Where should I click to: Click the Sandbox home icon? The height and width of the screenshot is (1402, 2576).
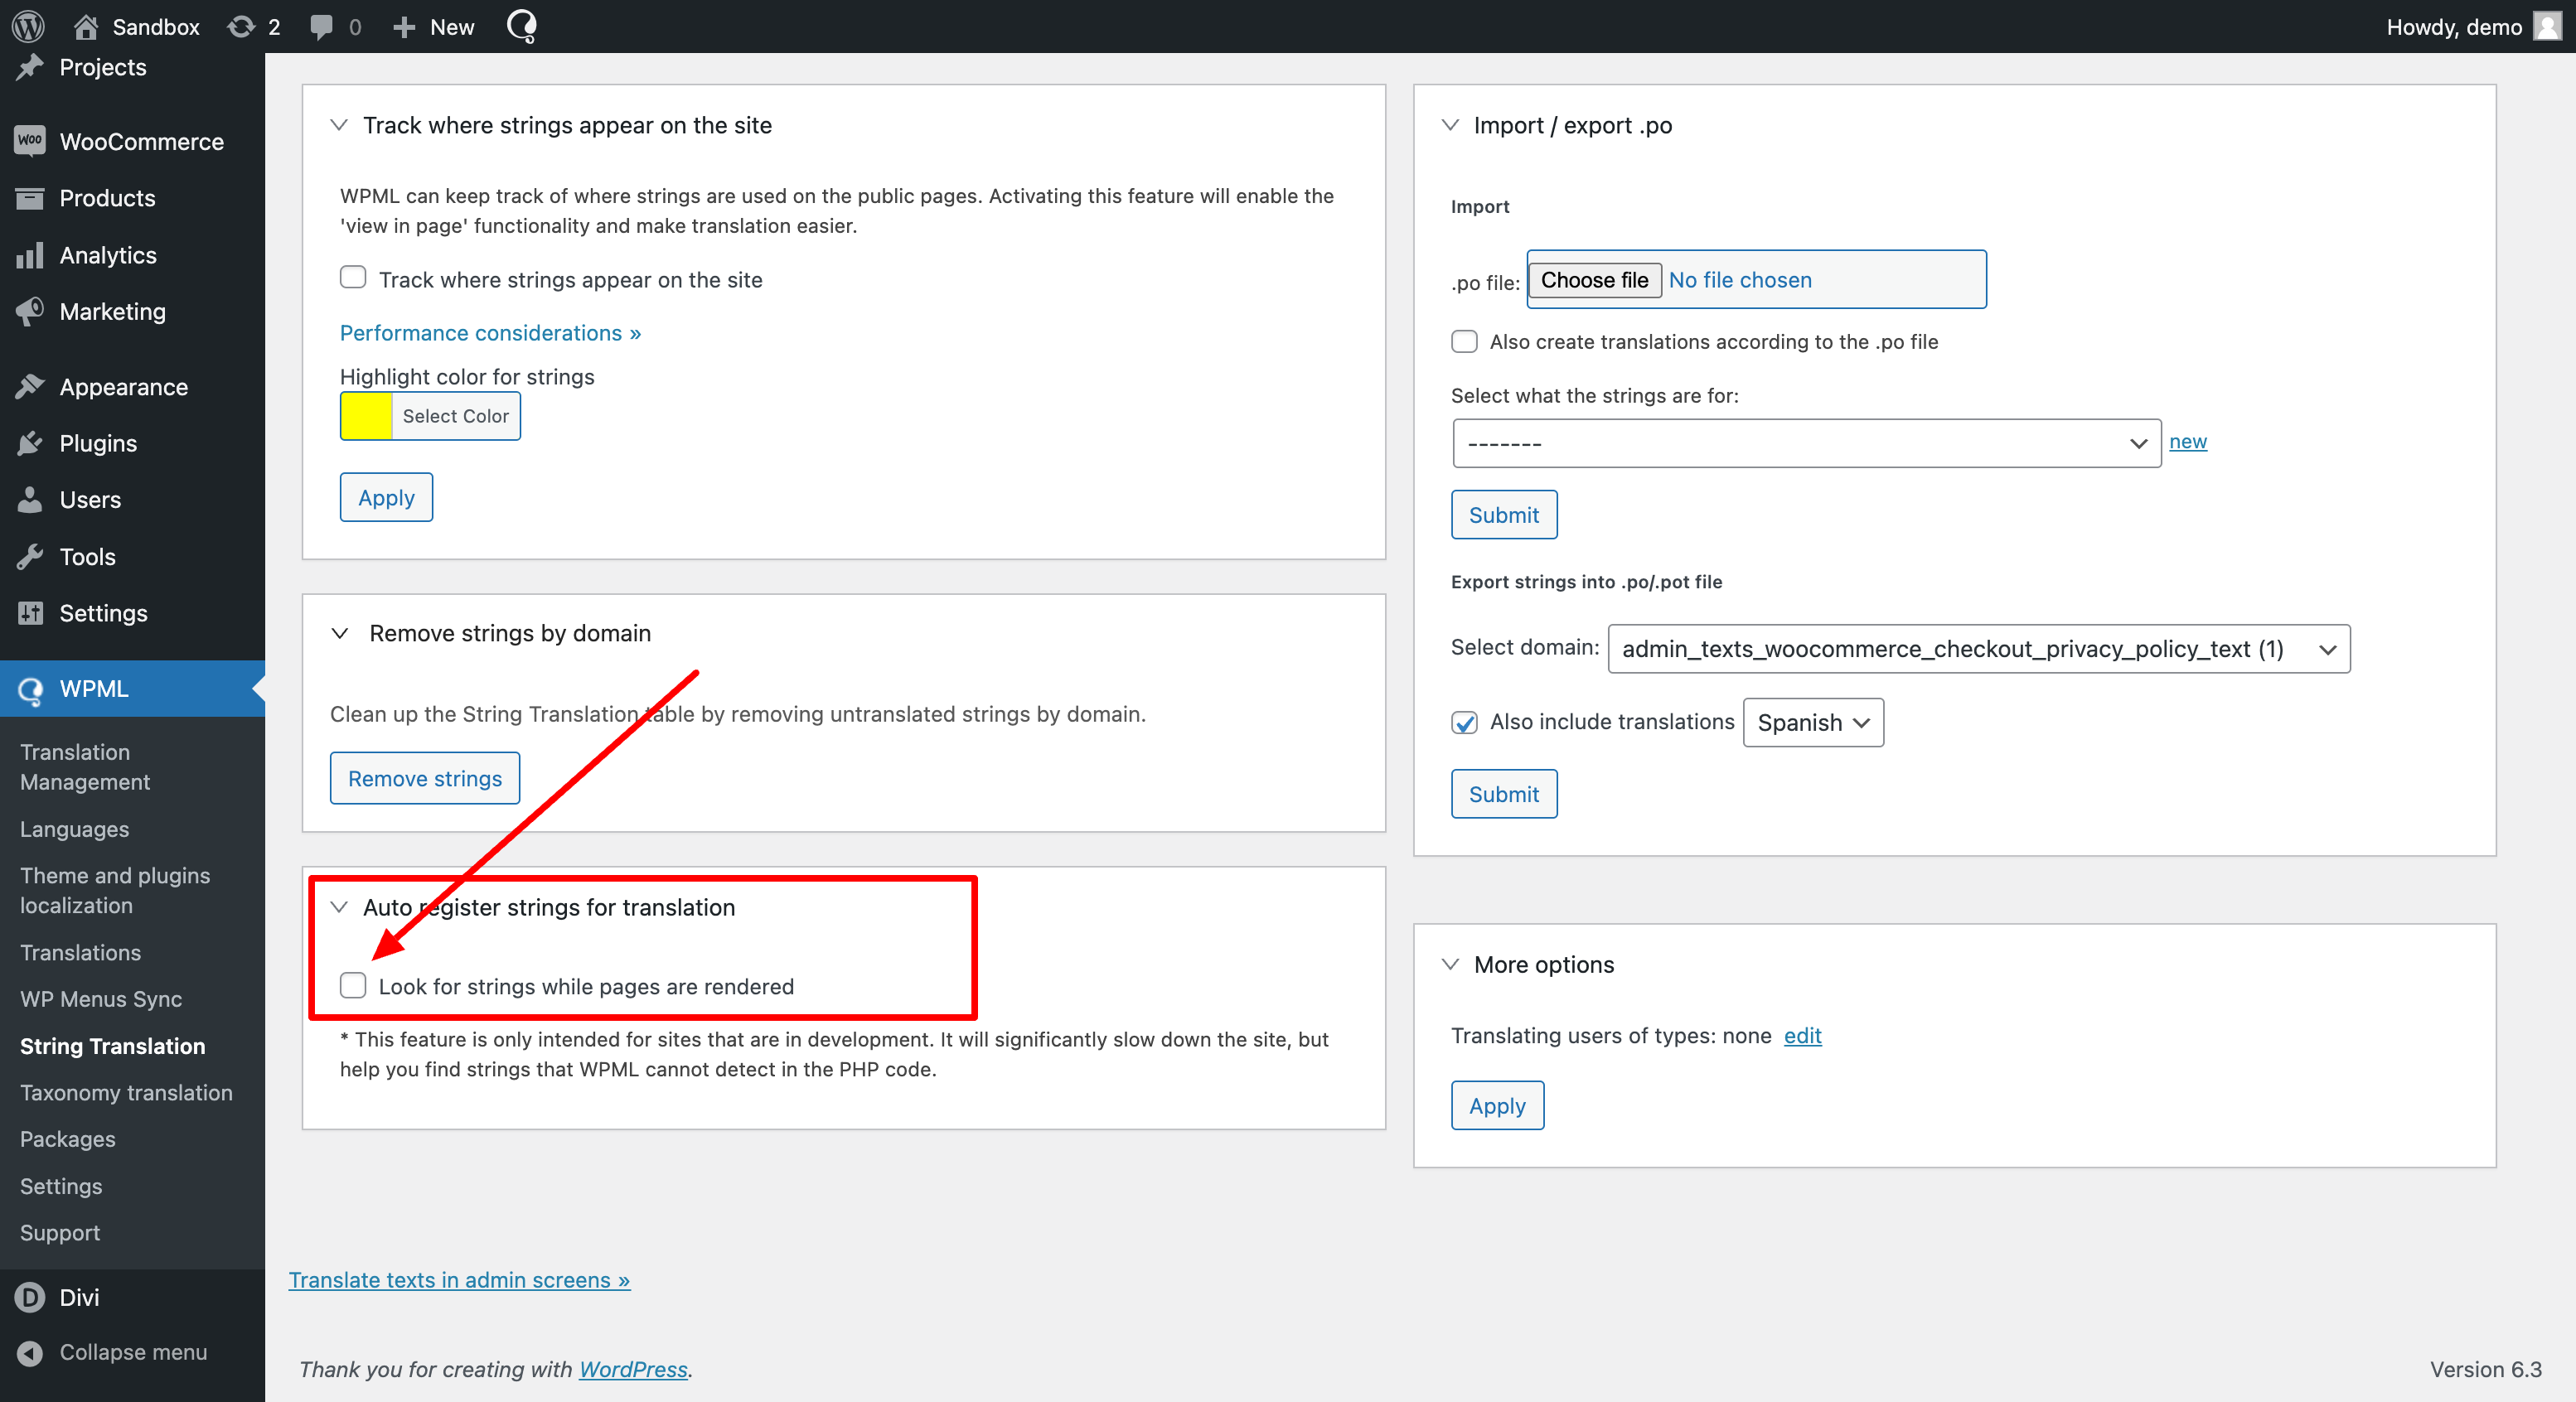click(86, 26)
